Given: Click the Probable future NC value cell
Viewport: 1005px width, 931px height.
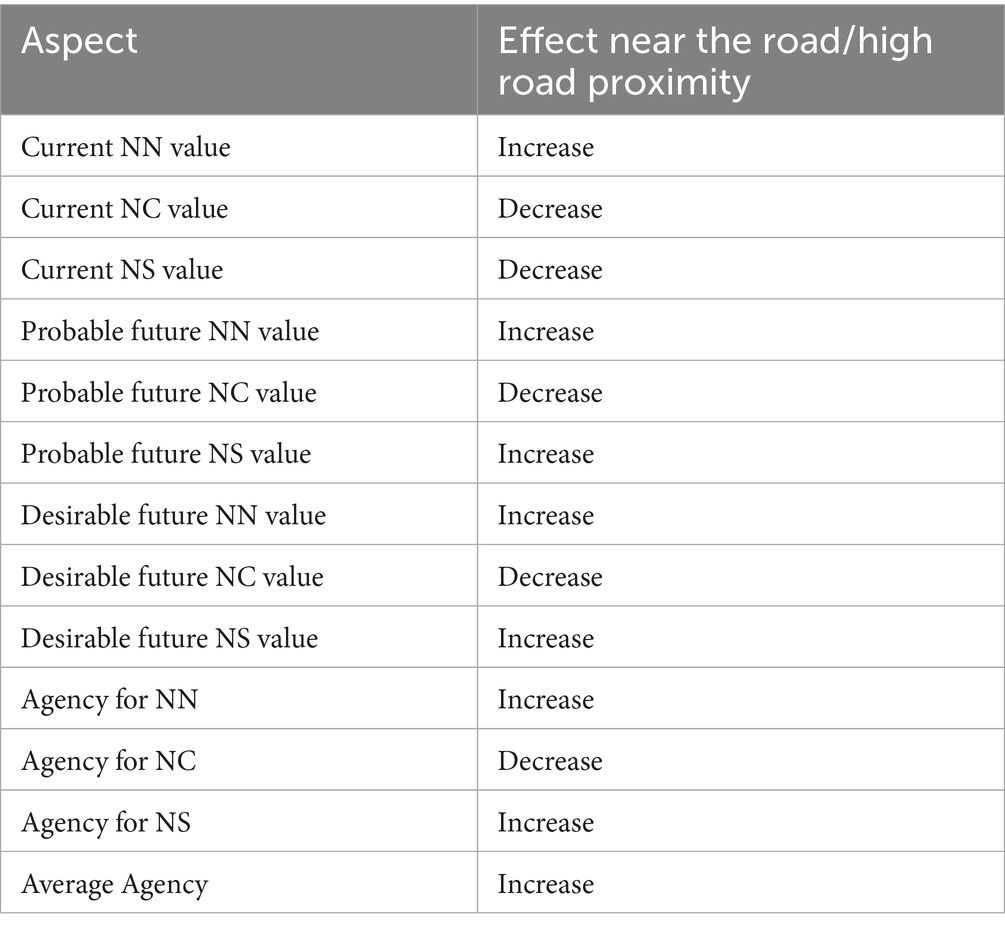Looking at the screenshot, I should click(169, 392).
